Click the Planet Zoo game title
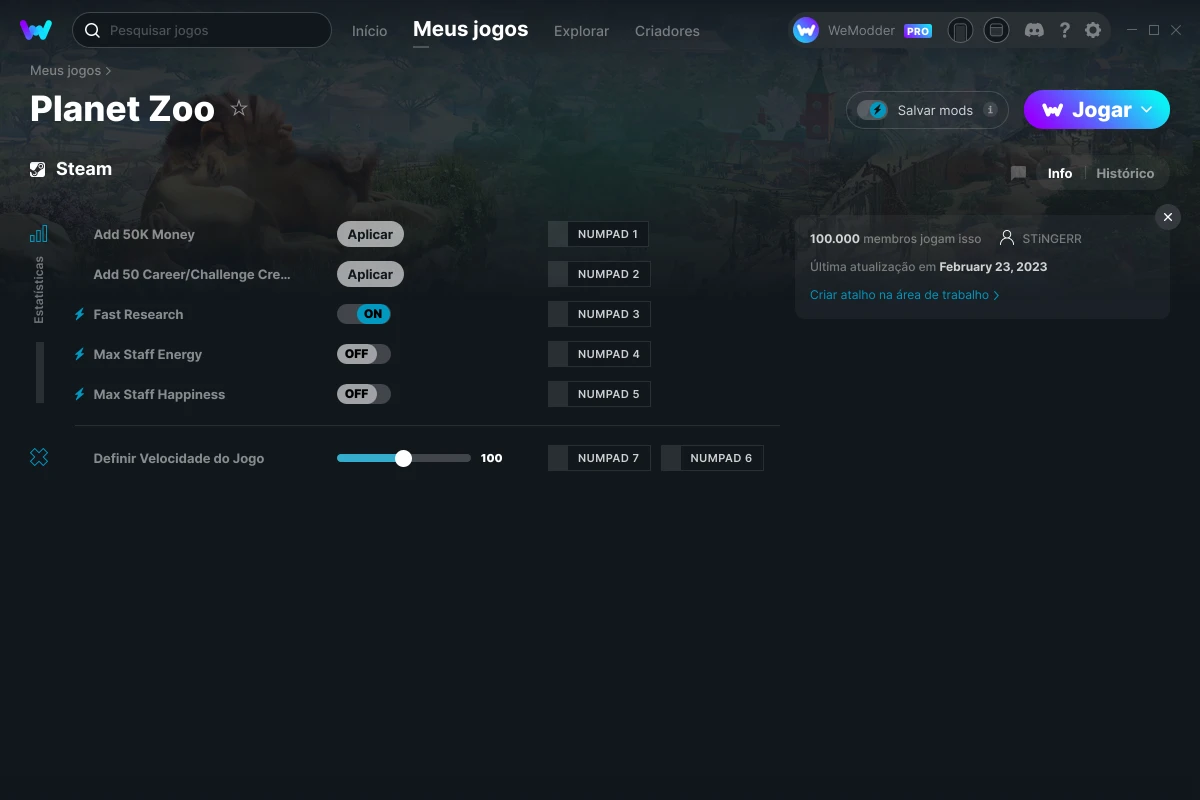 122,108
